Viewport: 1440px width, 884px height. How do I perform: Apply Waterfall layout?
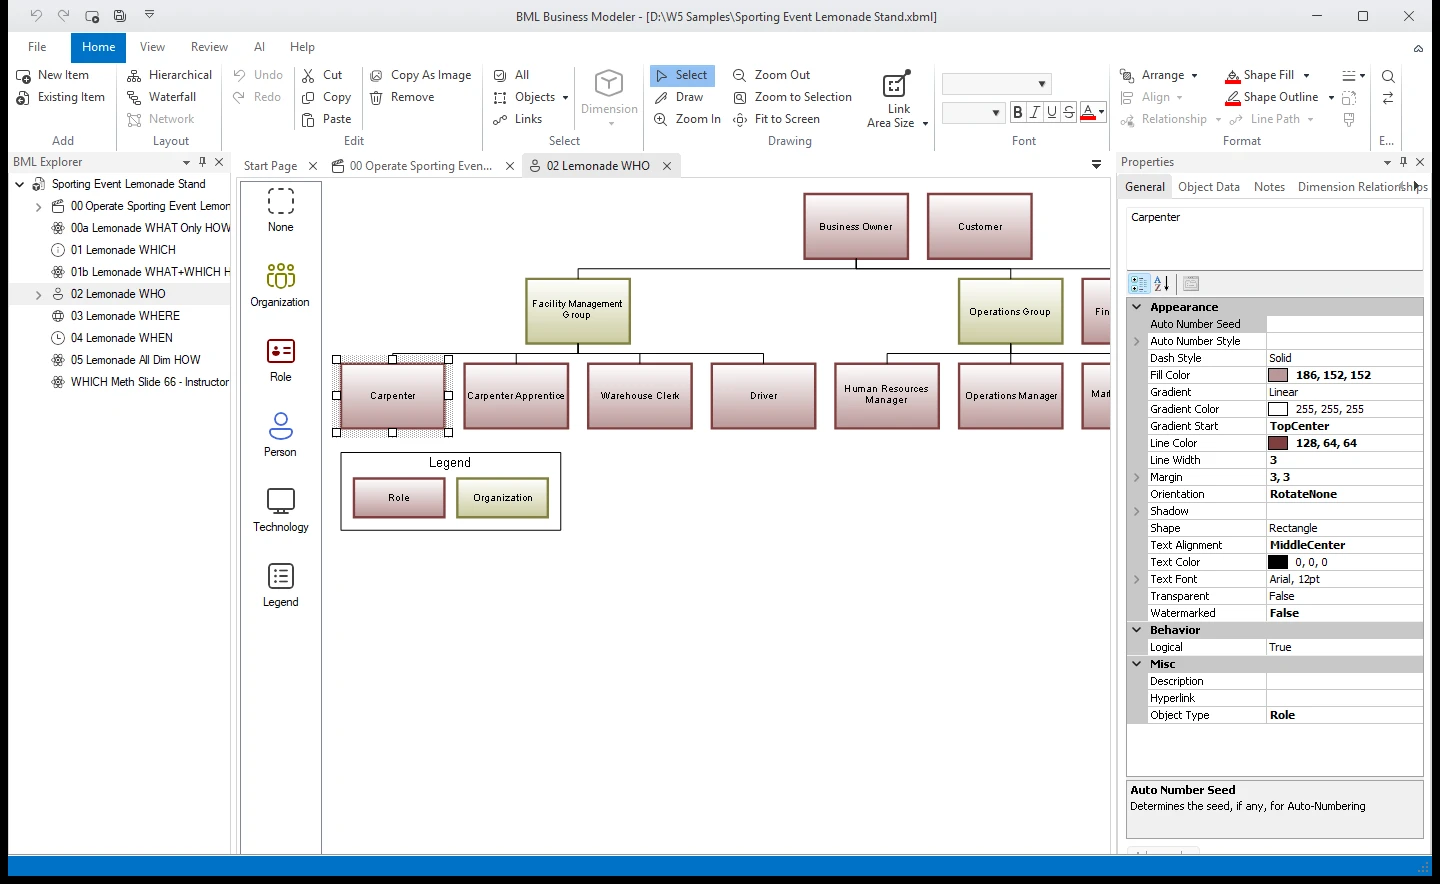162,97
